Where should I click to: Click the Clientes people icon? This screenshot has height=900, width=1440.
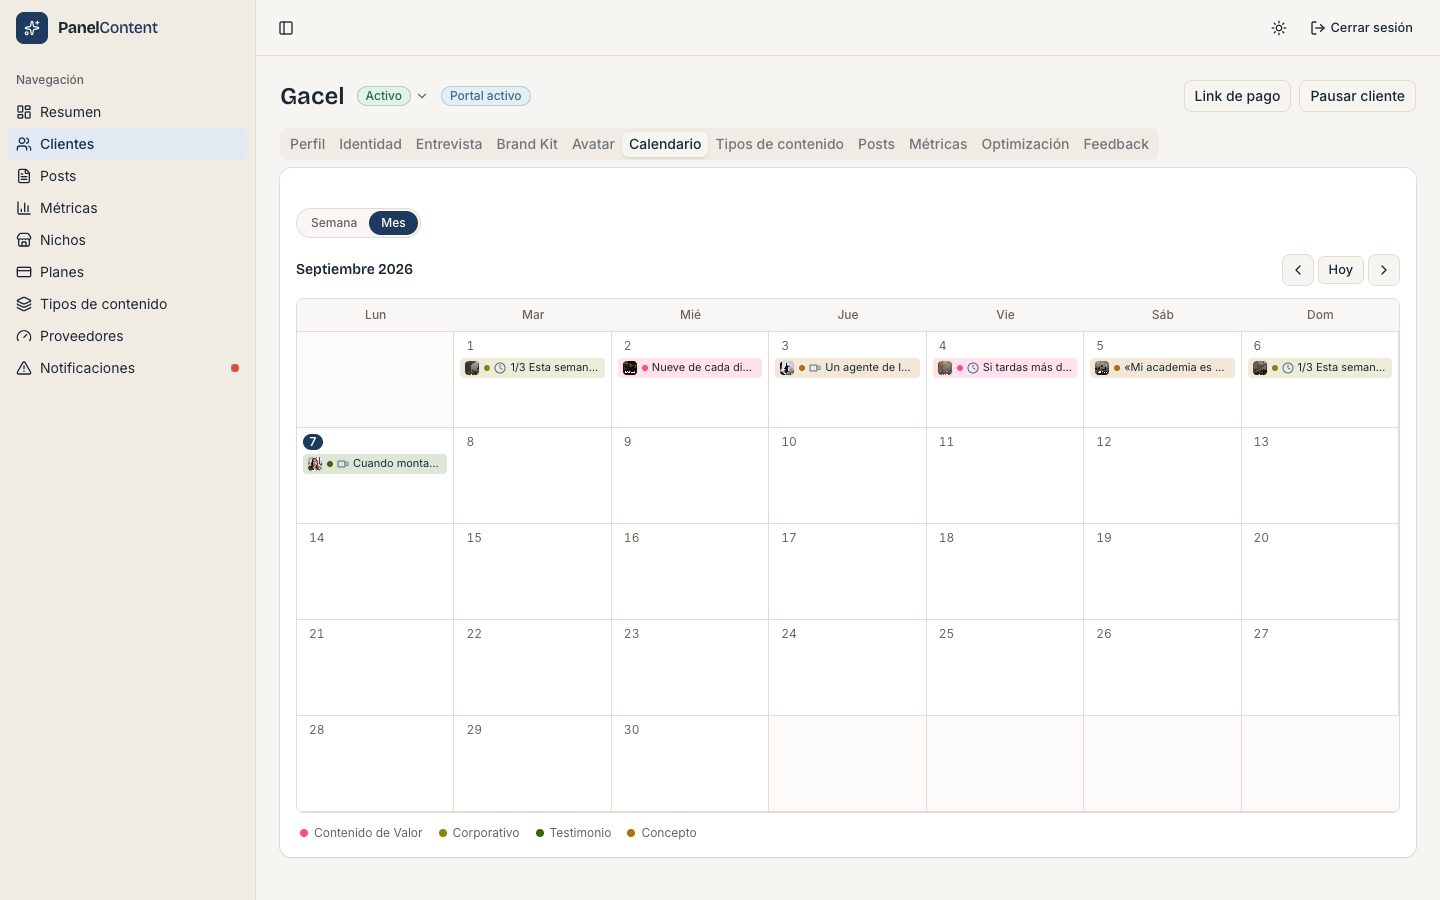click(24, 144)
